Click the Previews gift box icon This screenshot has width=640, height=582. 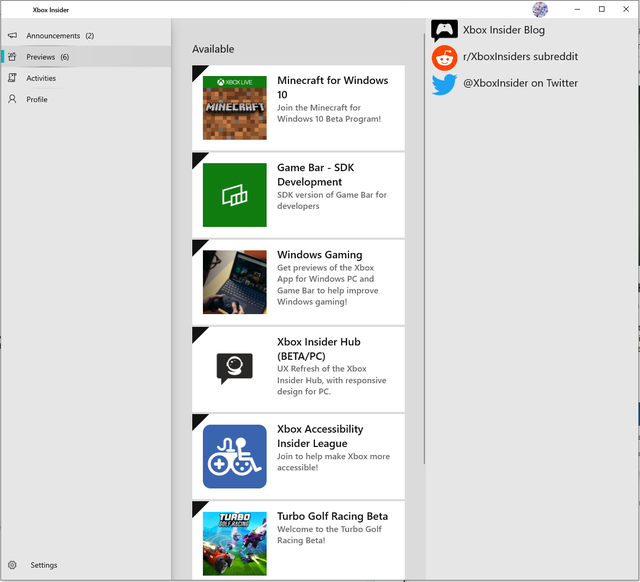[13, 57]
